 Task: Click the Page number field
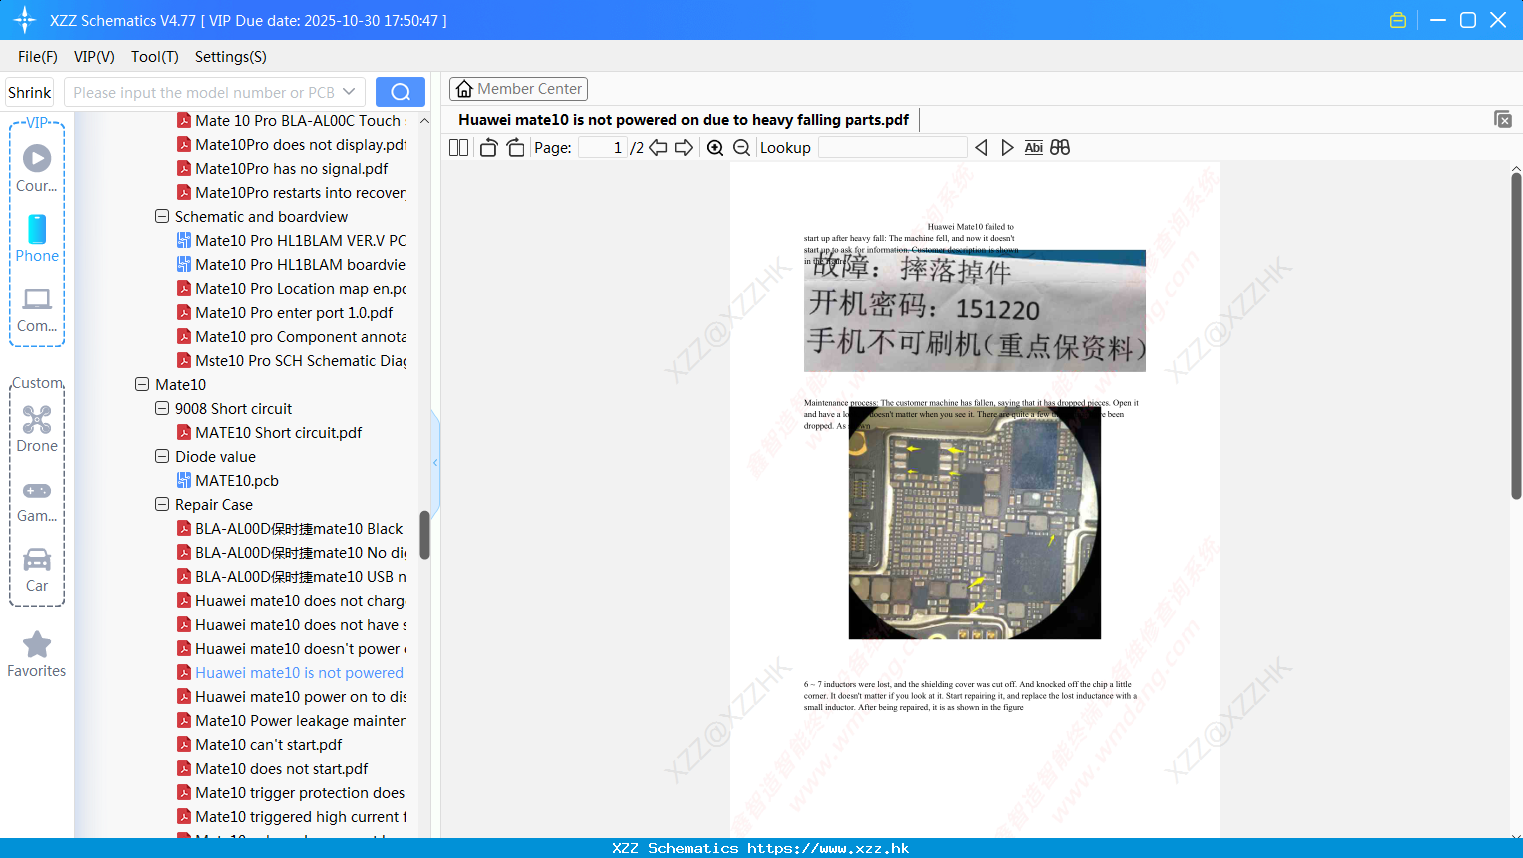[x=603, y=147]
